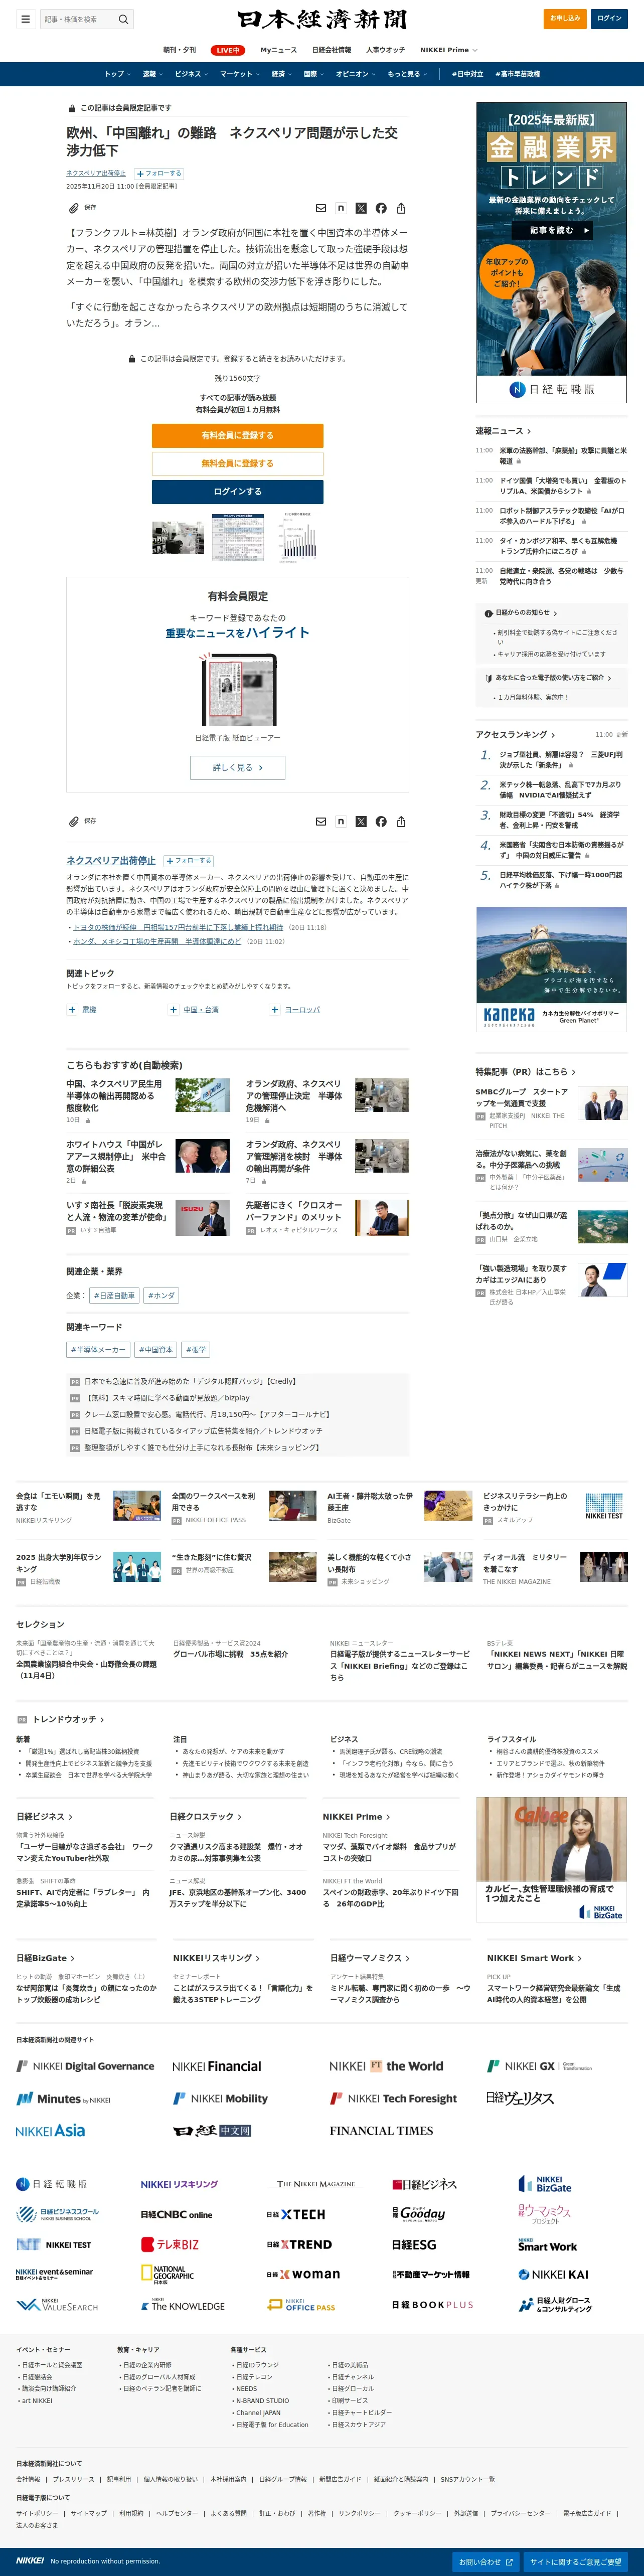Screen dimensions: 644x2576
Task: Expand the 速報 navigation dropdown
Action: coord(152,74)
